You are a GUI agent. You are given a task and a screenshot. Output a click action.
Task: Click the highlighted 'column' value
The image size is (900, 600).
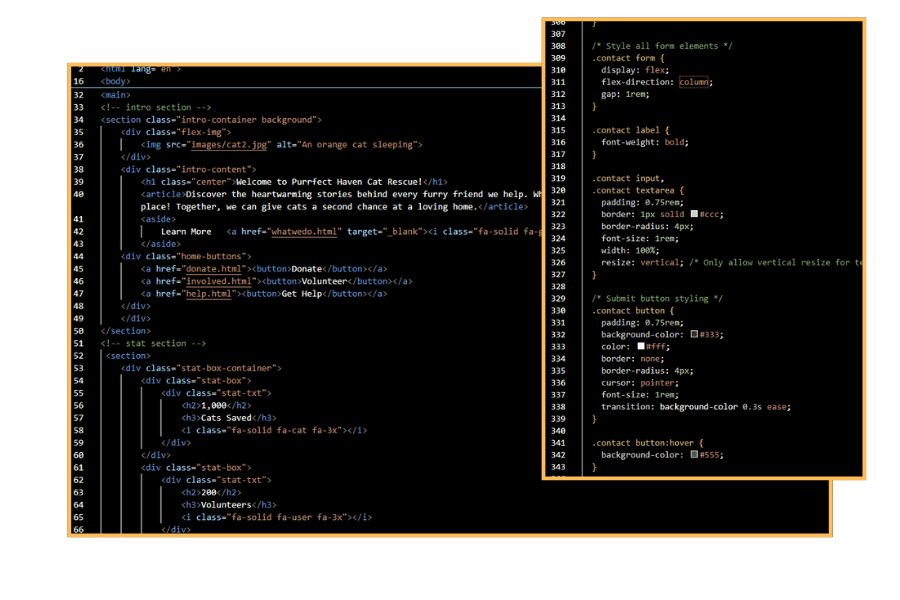[695, 82]
